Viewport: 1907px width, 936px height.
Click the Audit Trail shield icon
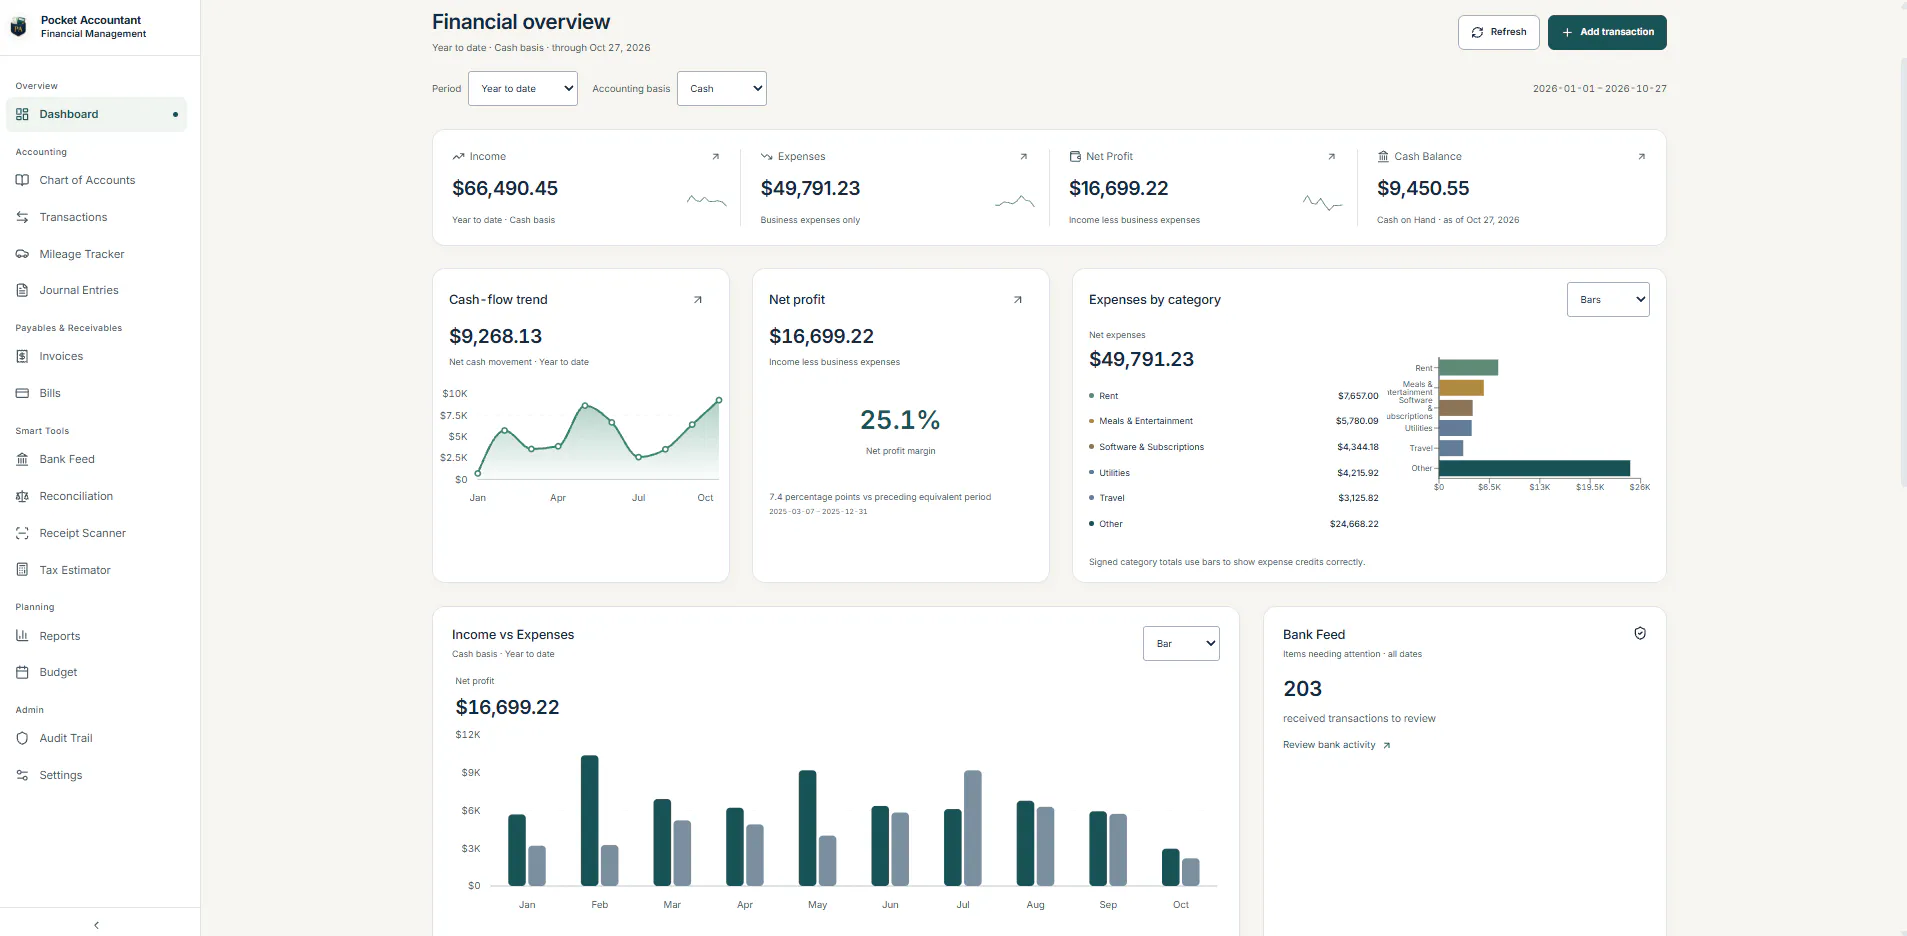click(x=22, y=738)
